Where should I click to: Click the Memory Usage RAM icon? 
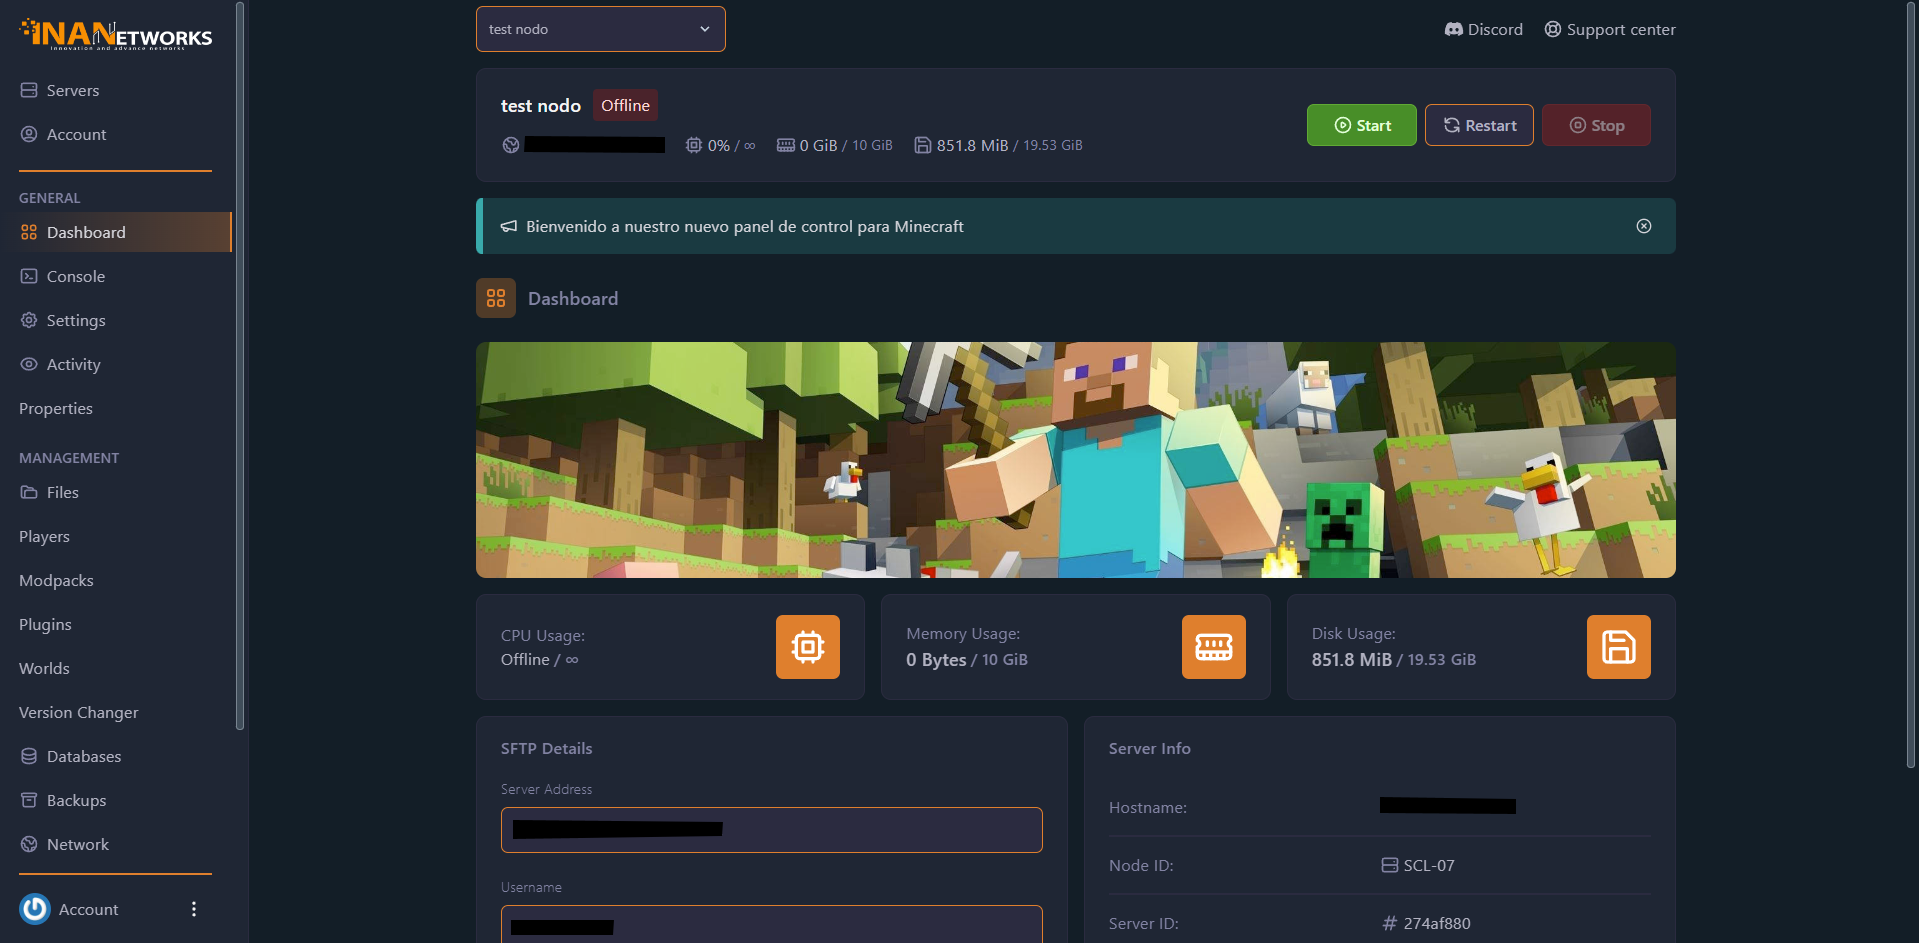click(1213, 647)
